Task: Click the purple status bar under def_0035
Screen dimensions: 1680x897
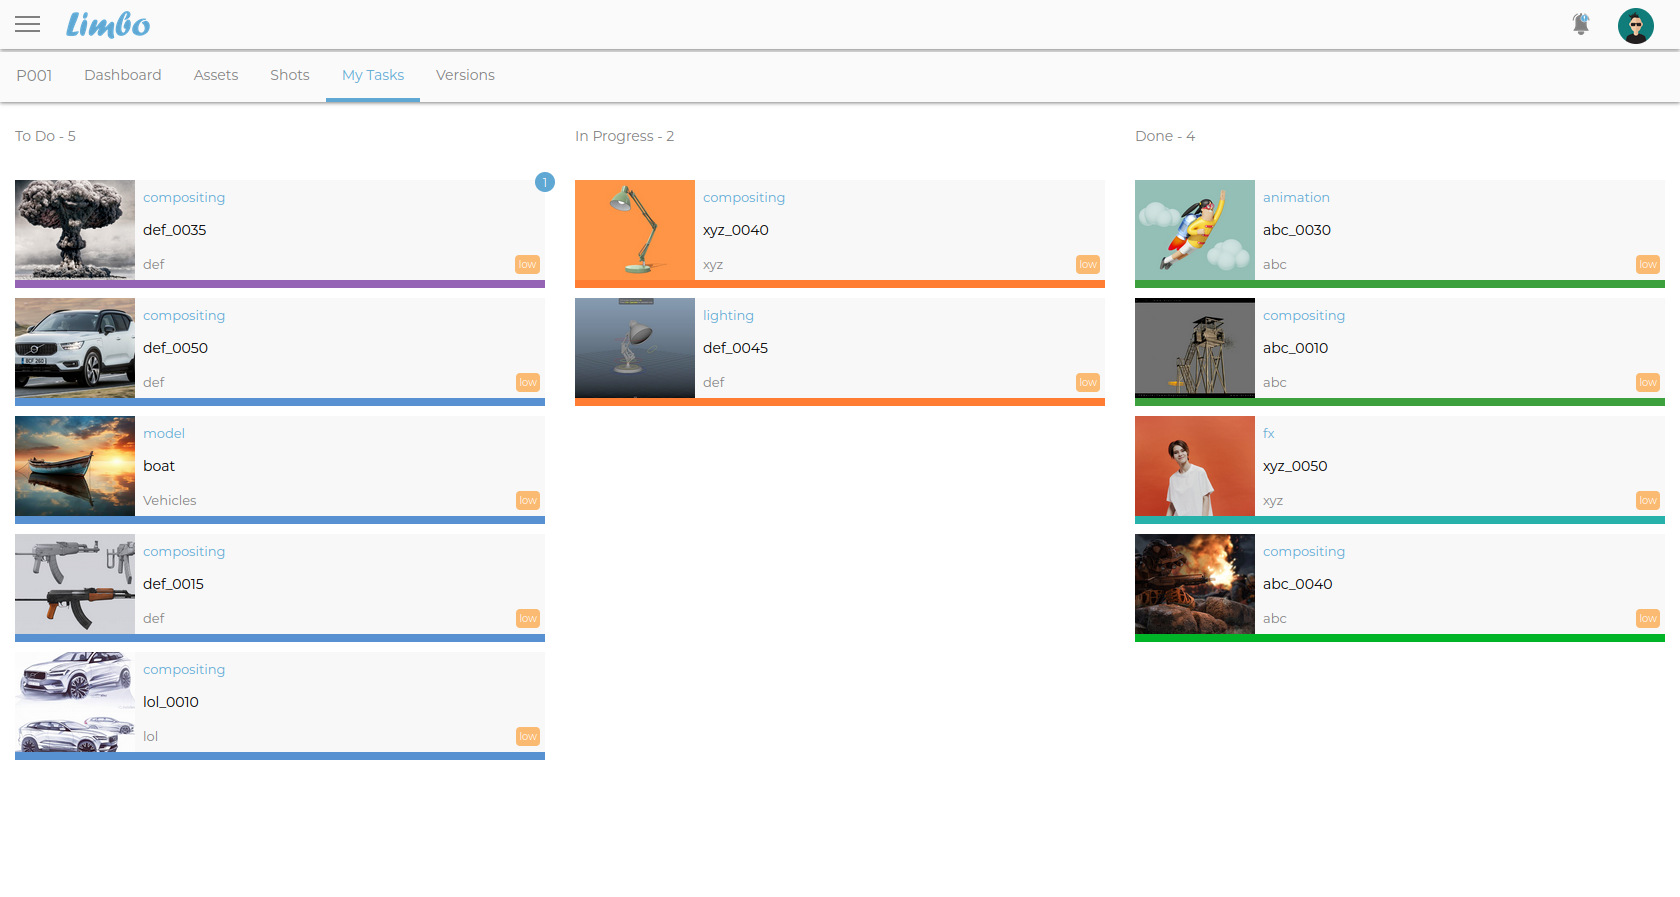Action: coord(280,284)
